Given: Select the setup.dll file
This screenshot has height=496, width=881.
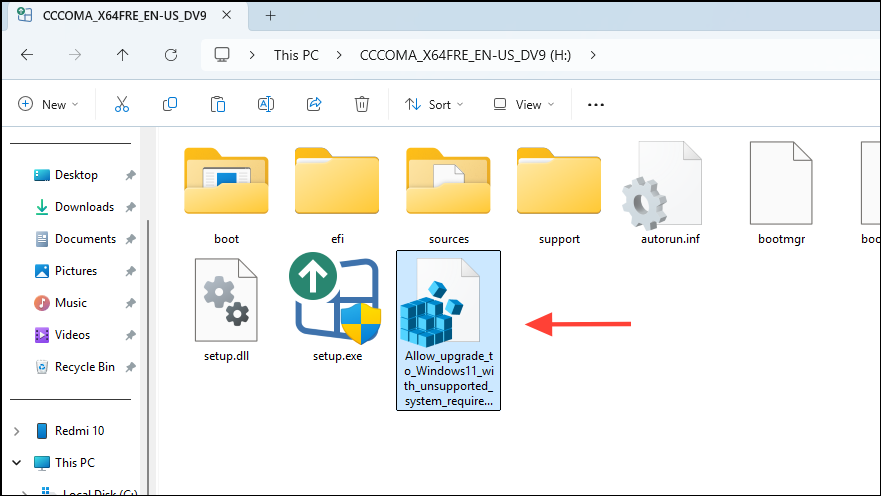Looking at the screenshot, I should 226,310.
